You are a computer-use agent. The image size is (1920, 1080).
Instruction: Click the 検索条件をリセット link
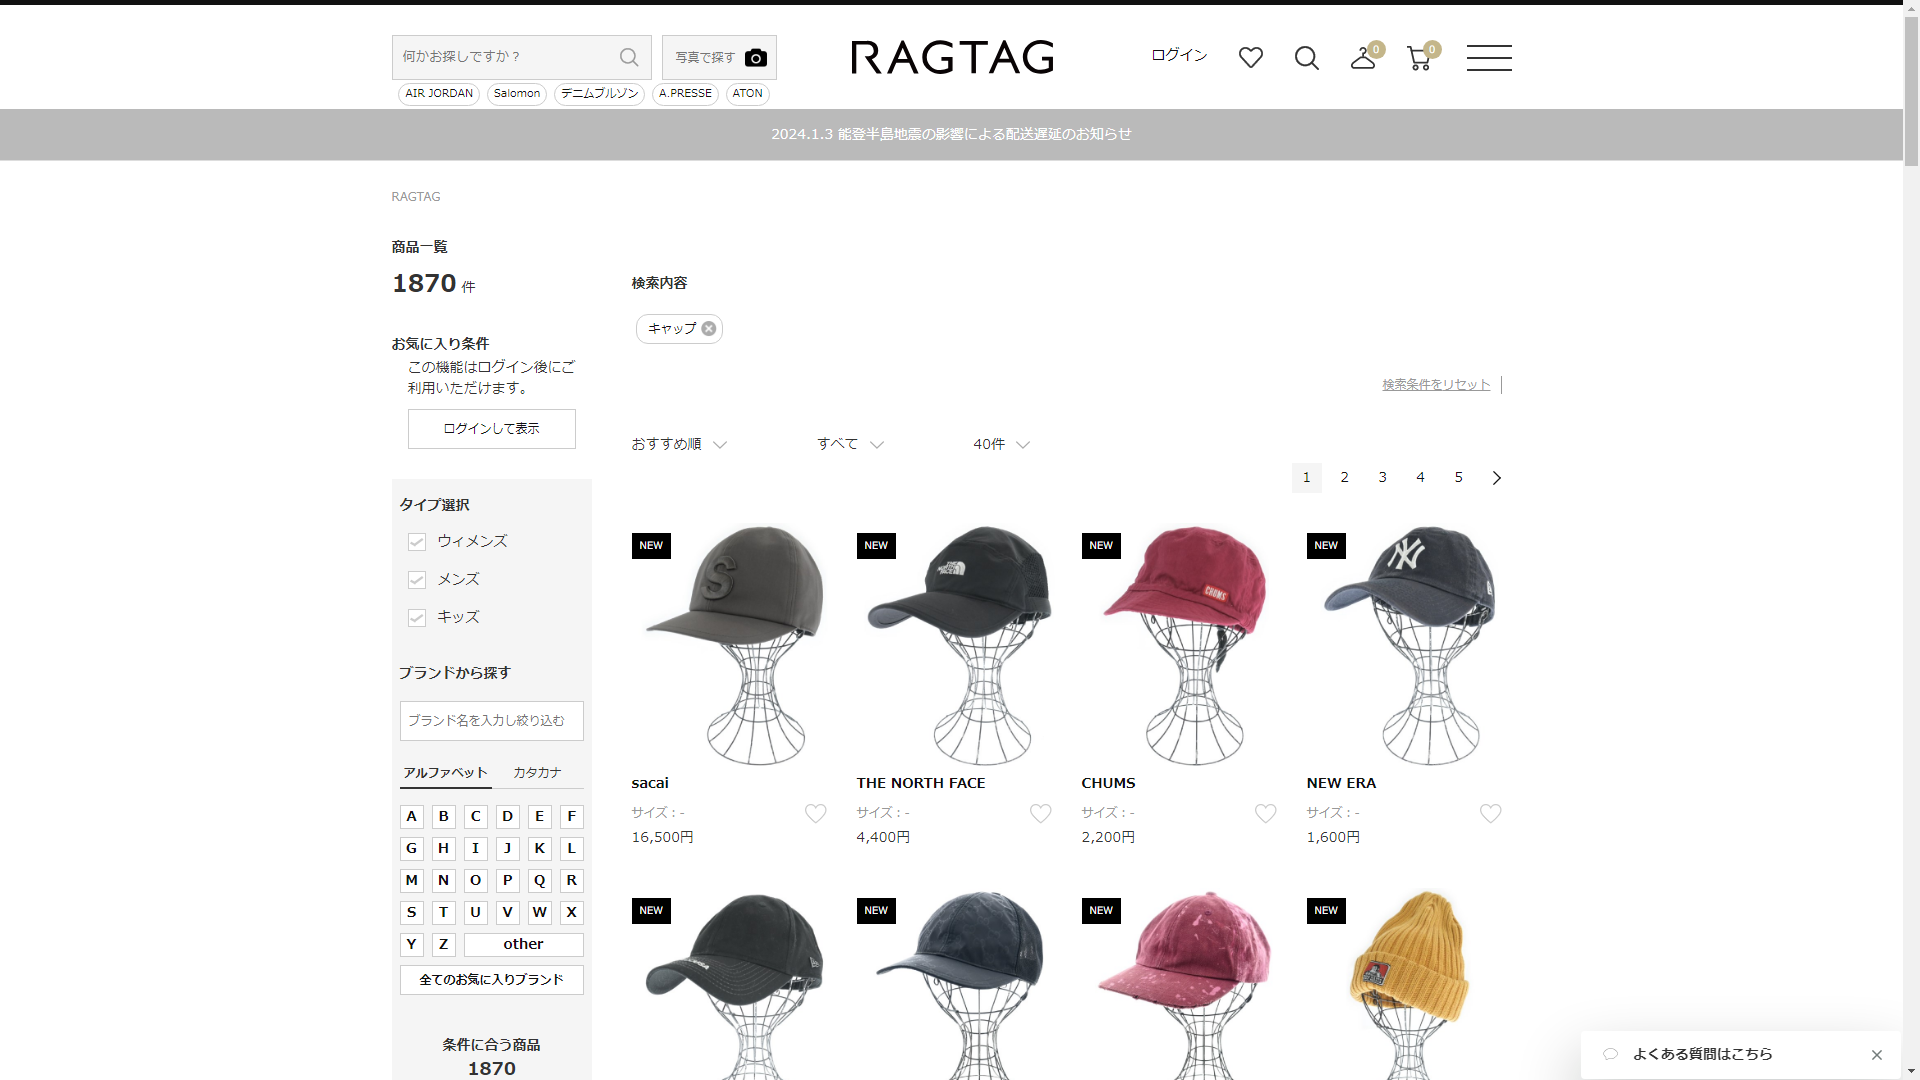[1435, 385]
